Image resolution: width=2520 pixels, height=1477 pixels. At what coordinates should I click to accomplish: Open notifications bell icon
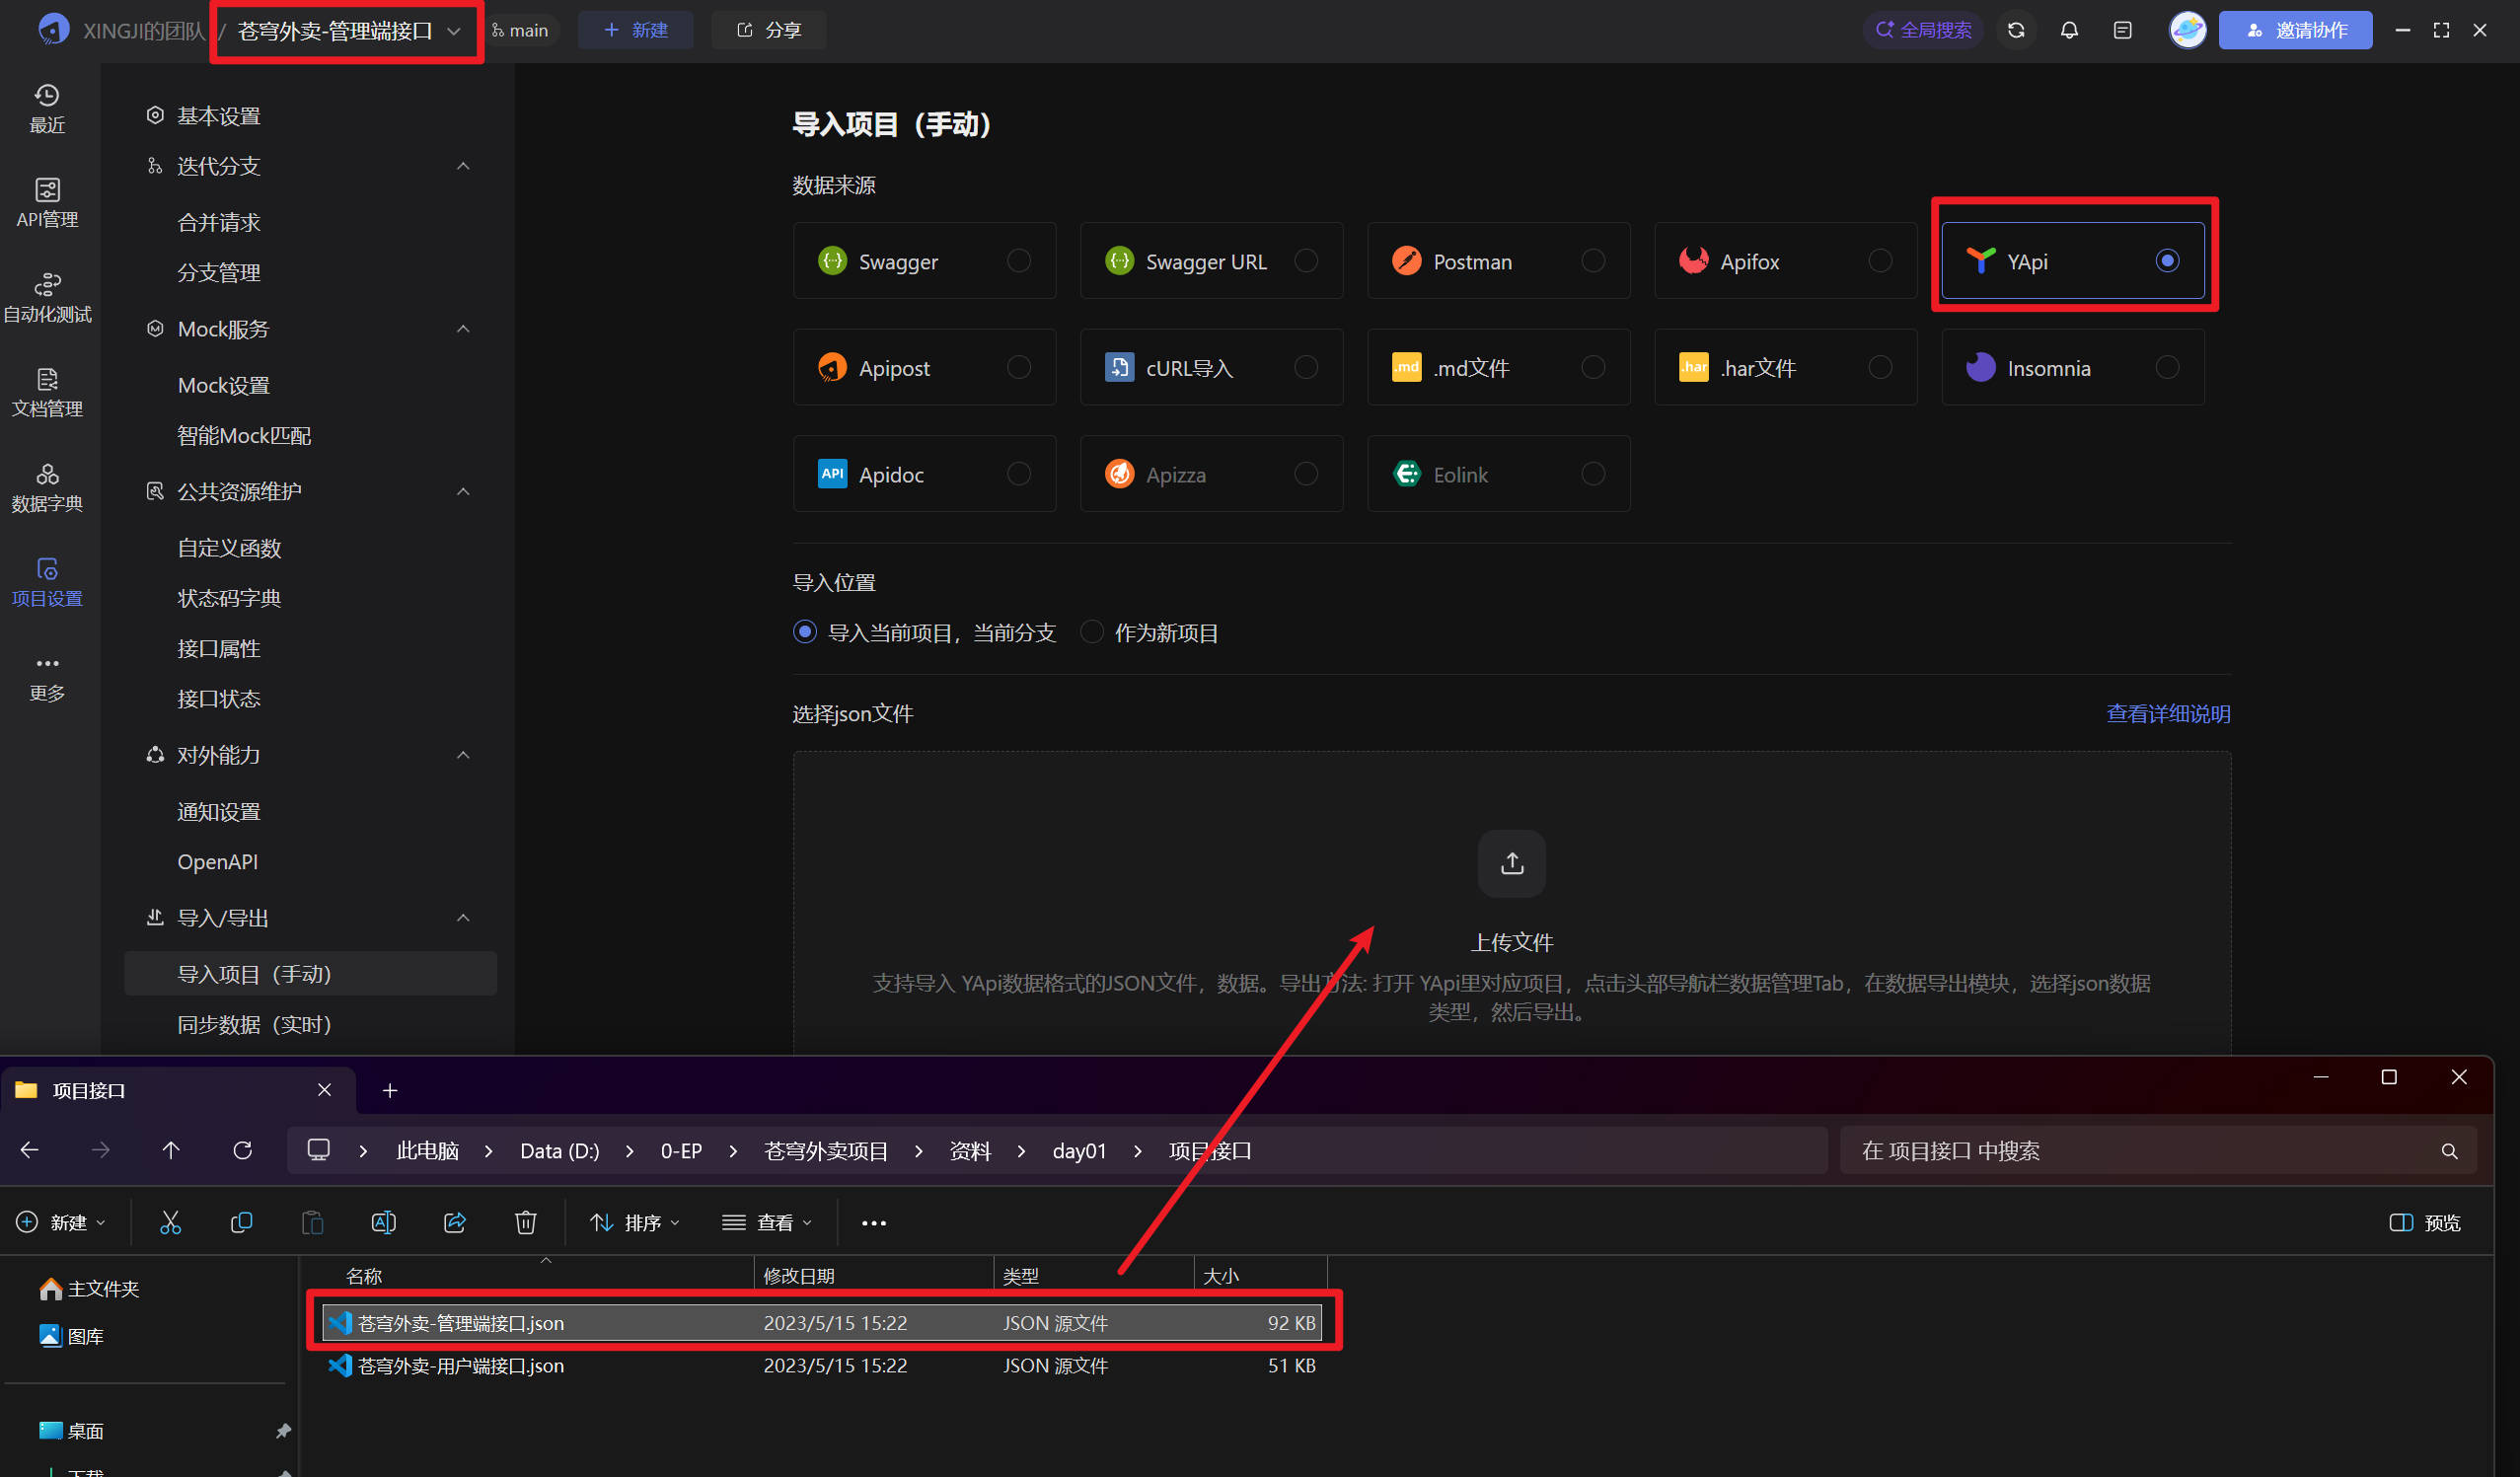(2069, 30)
